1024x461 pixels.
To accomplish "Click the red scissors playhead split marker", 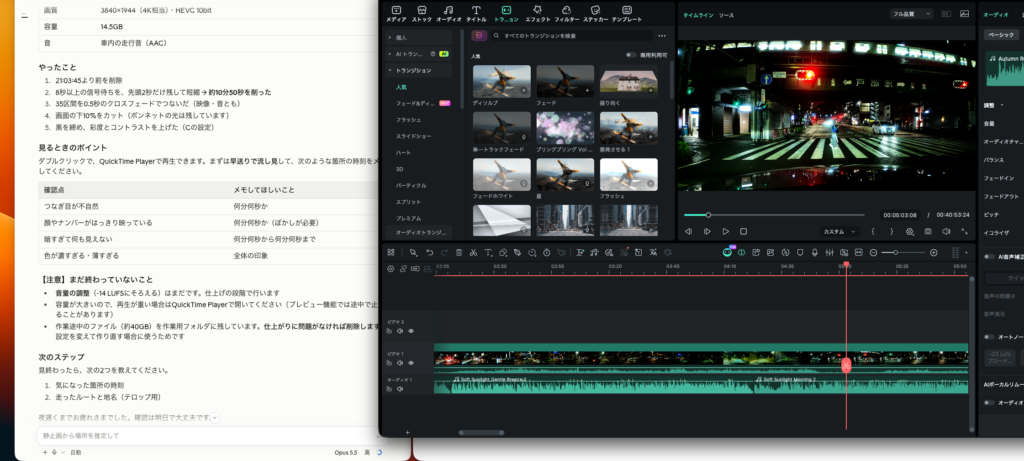I will tap(846, 365).
